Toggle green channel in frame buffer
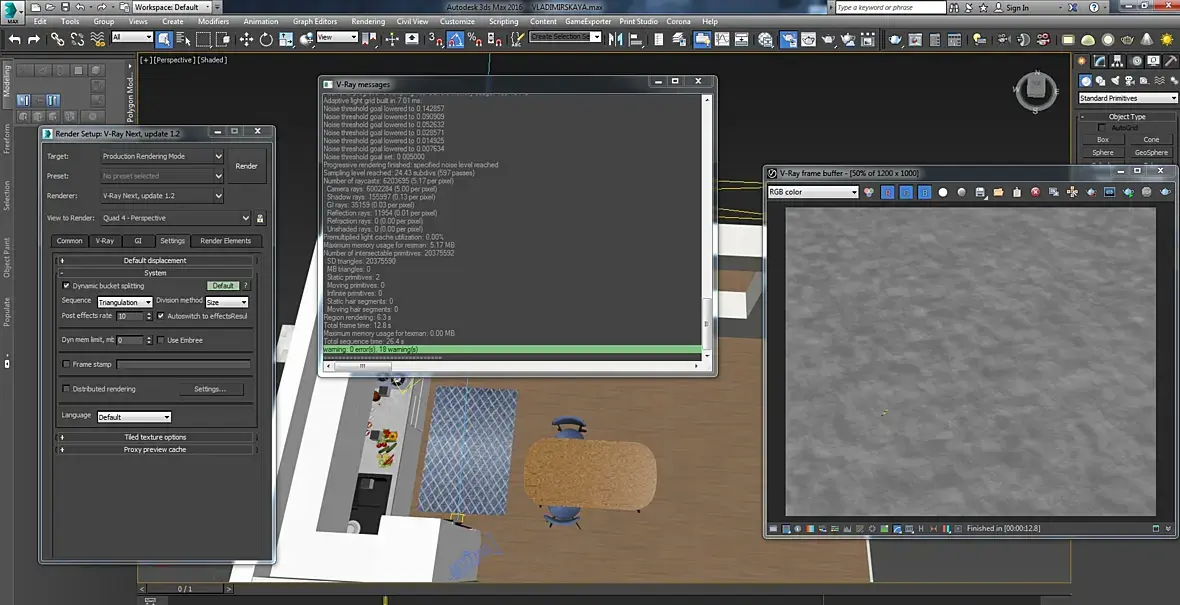1180x605 pixels. point(906,193)
